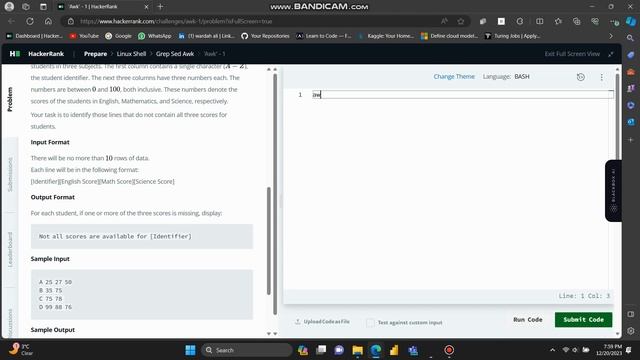640x360 pixels.
Task: Open the Turing Jobs bookmark
Action: pos(513,36)
